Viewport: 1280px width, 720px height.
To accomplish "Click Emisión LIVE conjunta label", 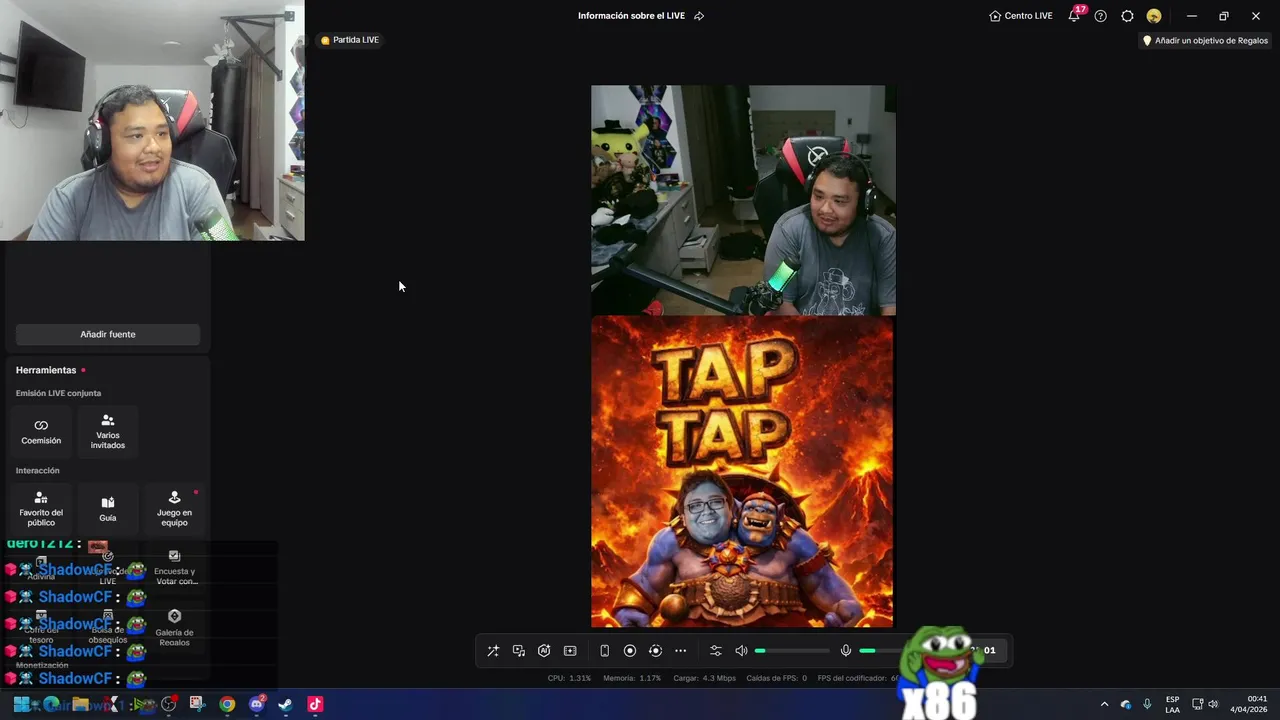I will (58, 393).
